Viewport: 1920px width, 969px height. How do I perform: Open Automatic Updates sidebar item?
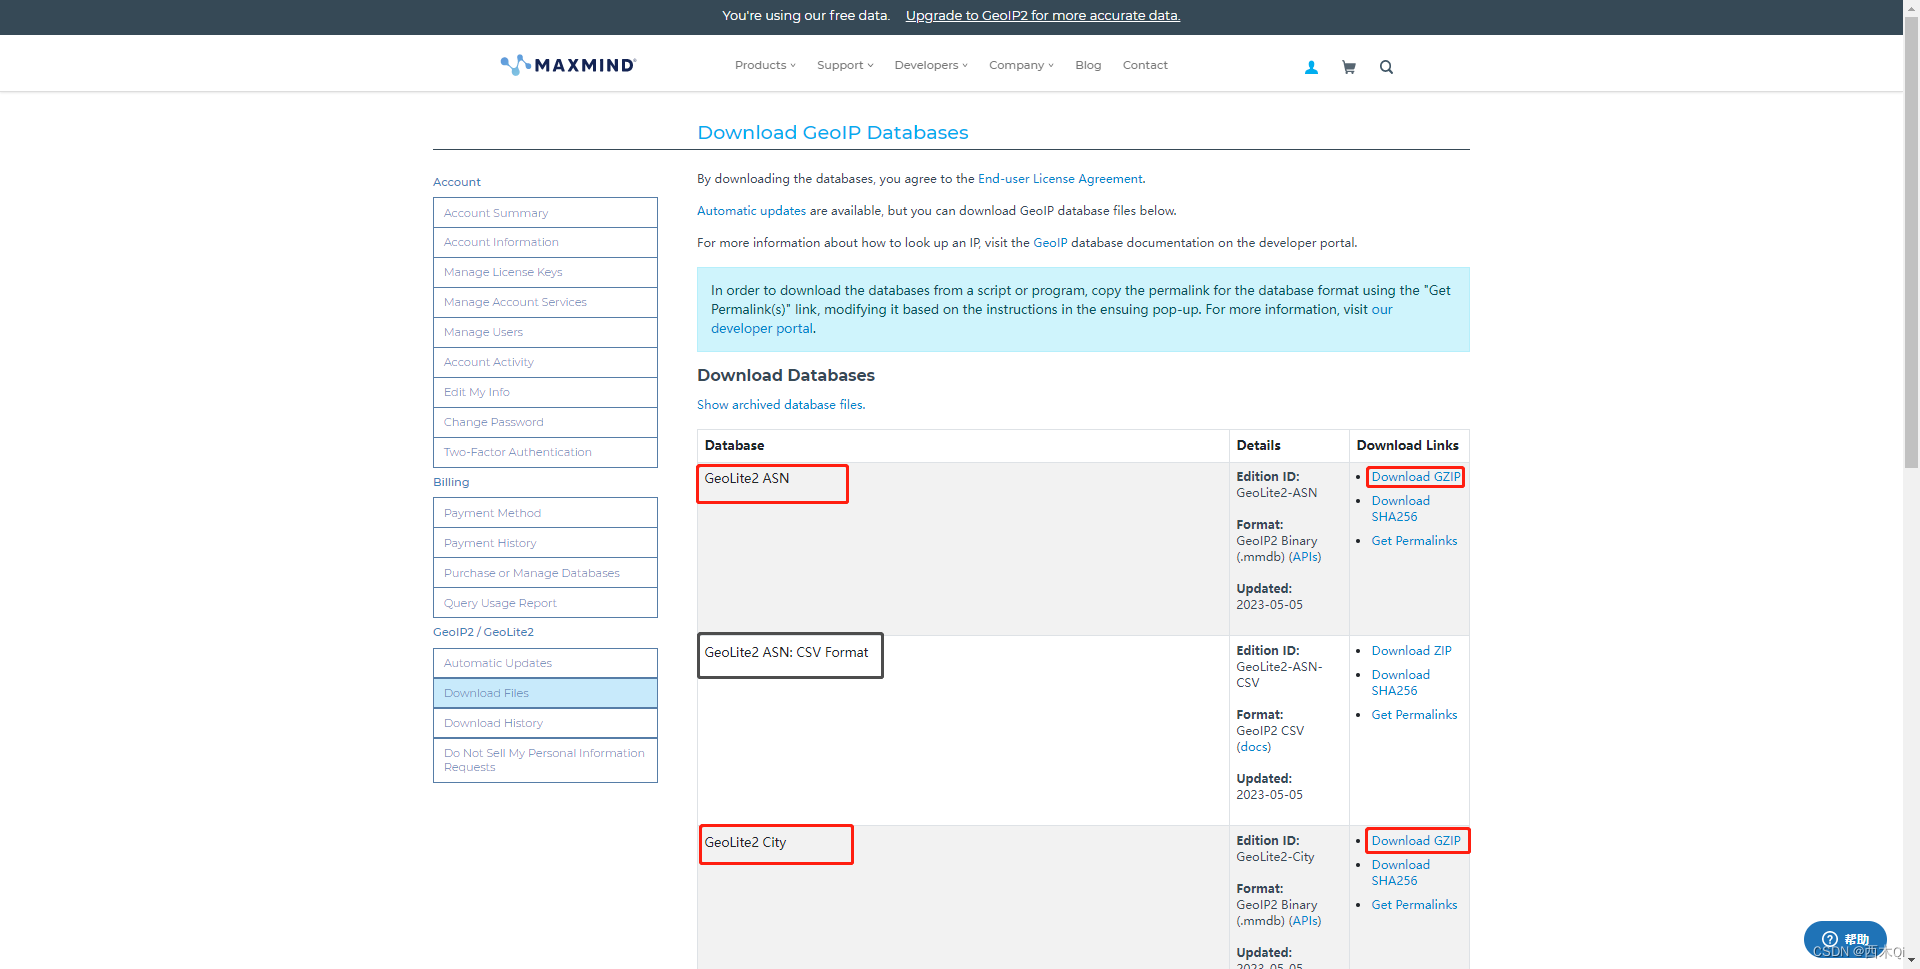[545, 663]
